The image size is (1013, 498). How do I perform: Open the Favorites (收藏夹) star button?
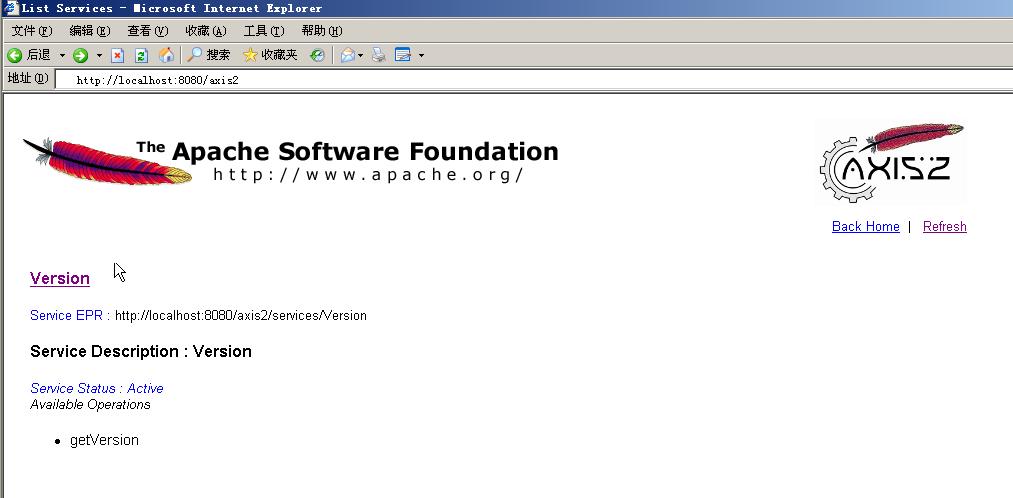click(270, 56)
